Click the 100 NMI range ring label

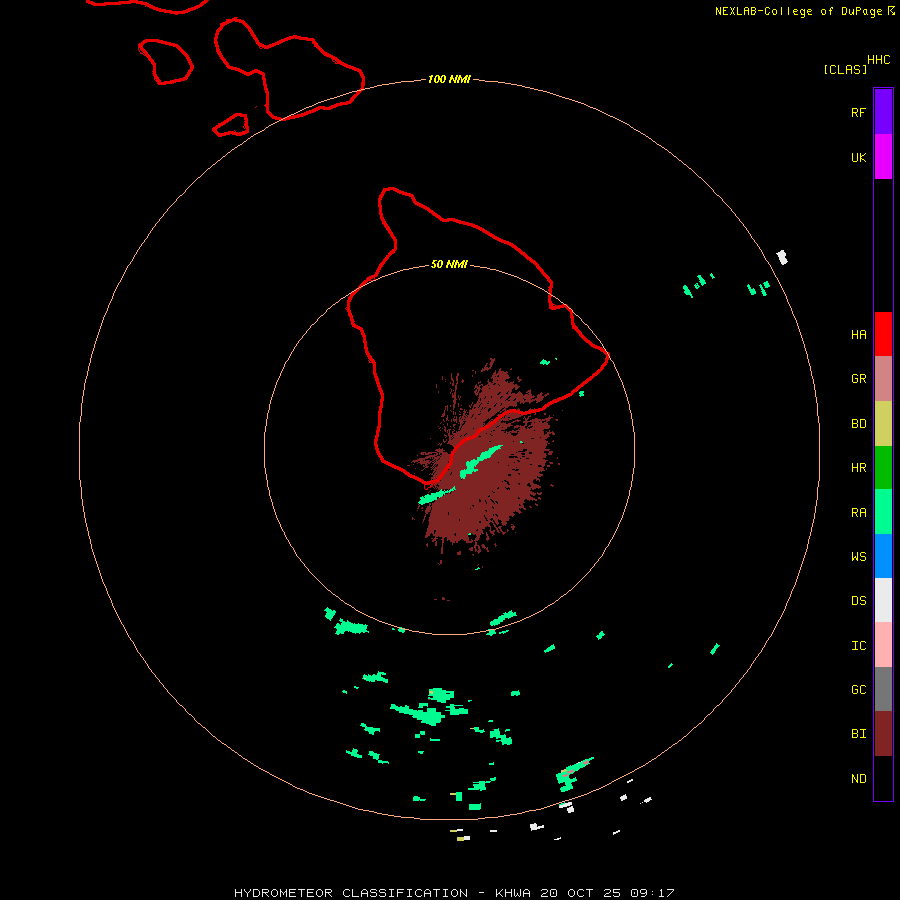tap(449, 79)
